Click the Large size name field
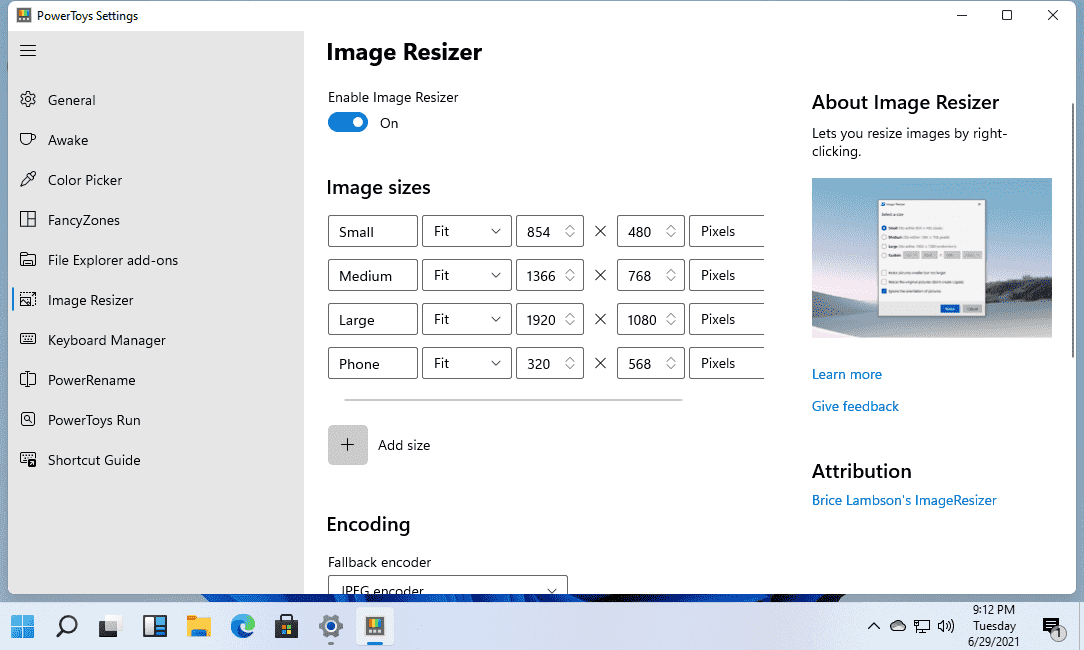Viewport: 1084px width, 650px height. 373,319
